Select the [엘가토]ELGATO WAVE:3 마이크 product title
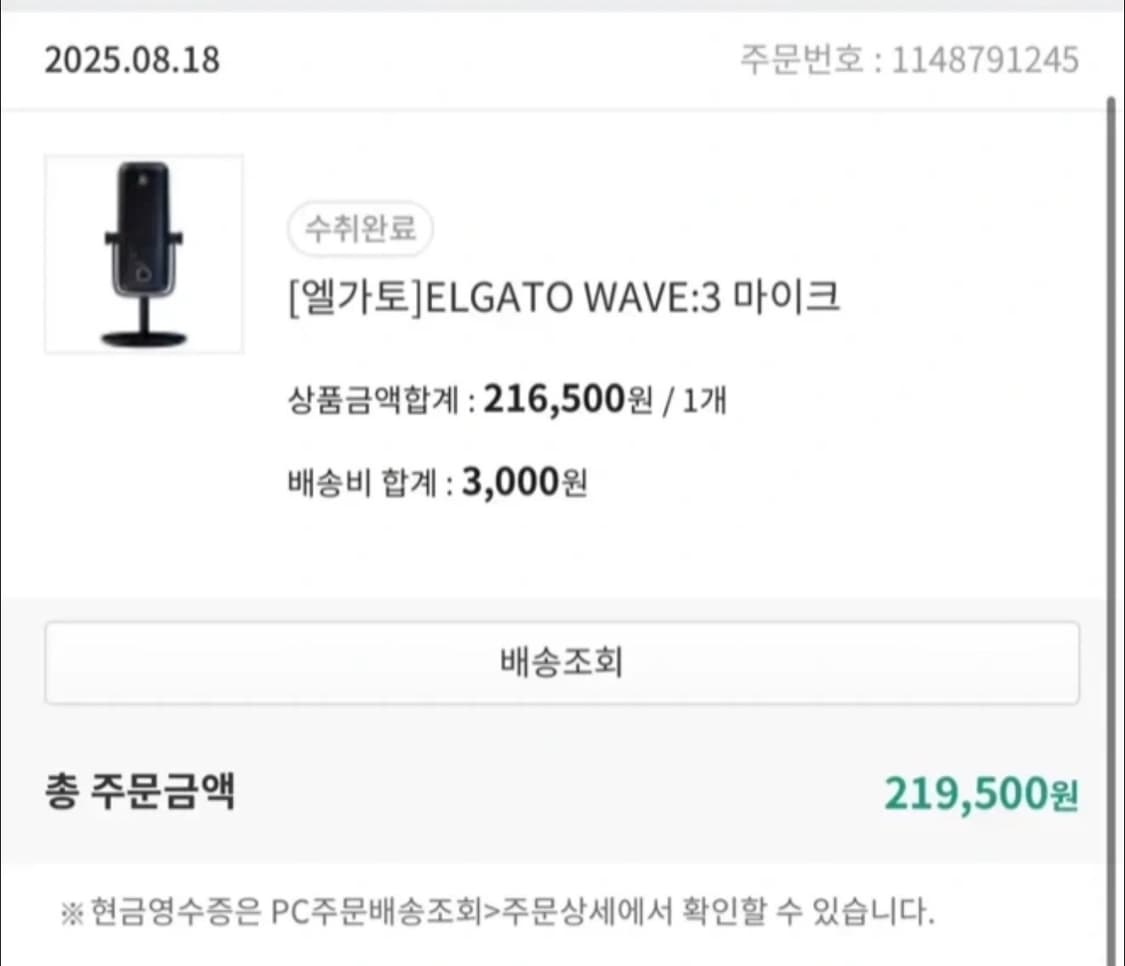Screen dimensions: 1125x966 (563, 297)
